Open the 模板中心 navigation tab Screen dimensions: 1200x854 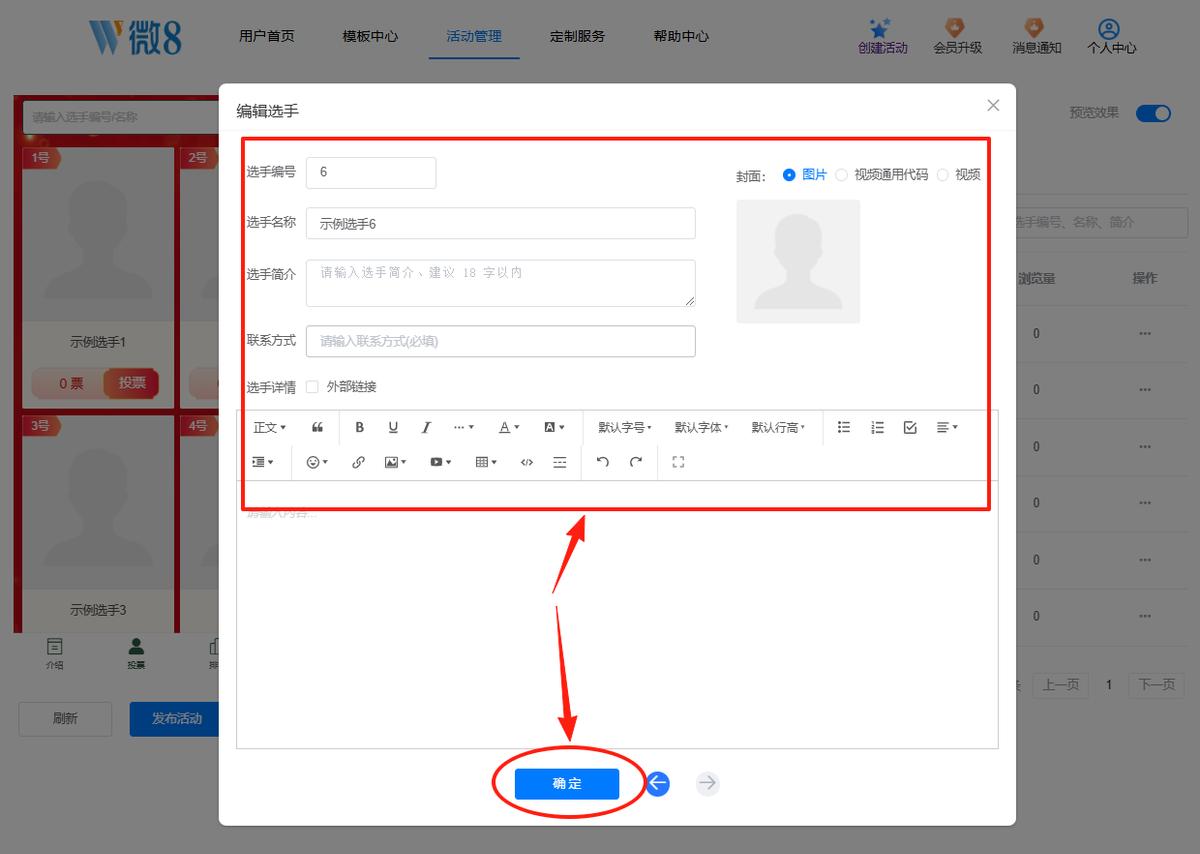(370, 36)
